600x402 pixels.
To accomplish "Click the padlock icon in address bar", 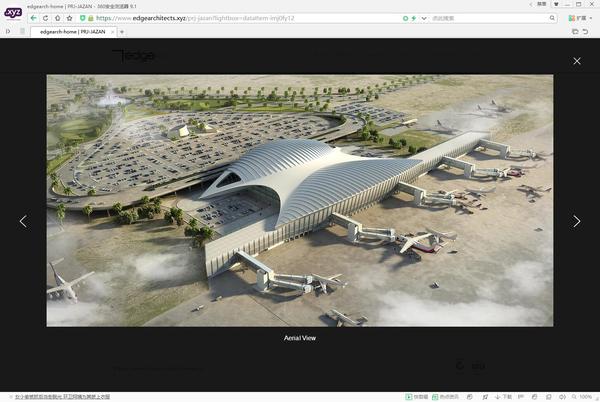I will point(91,18).
